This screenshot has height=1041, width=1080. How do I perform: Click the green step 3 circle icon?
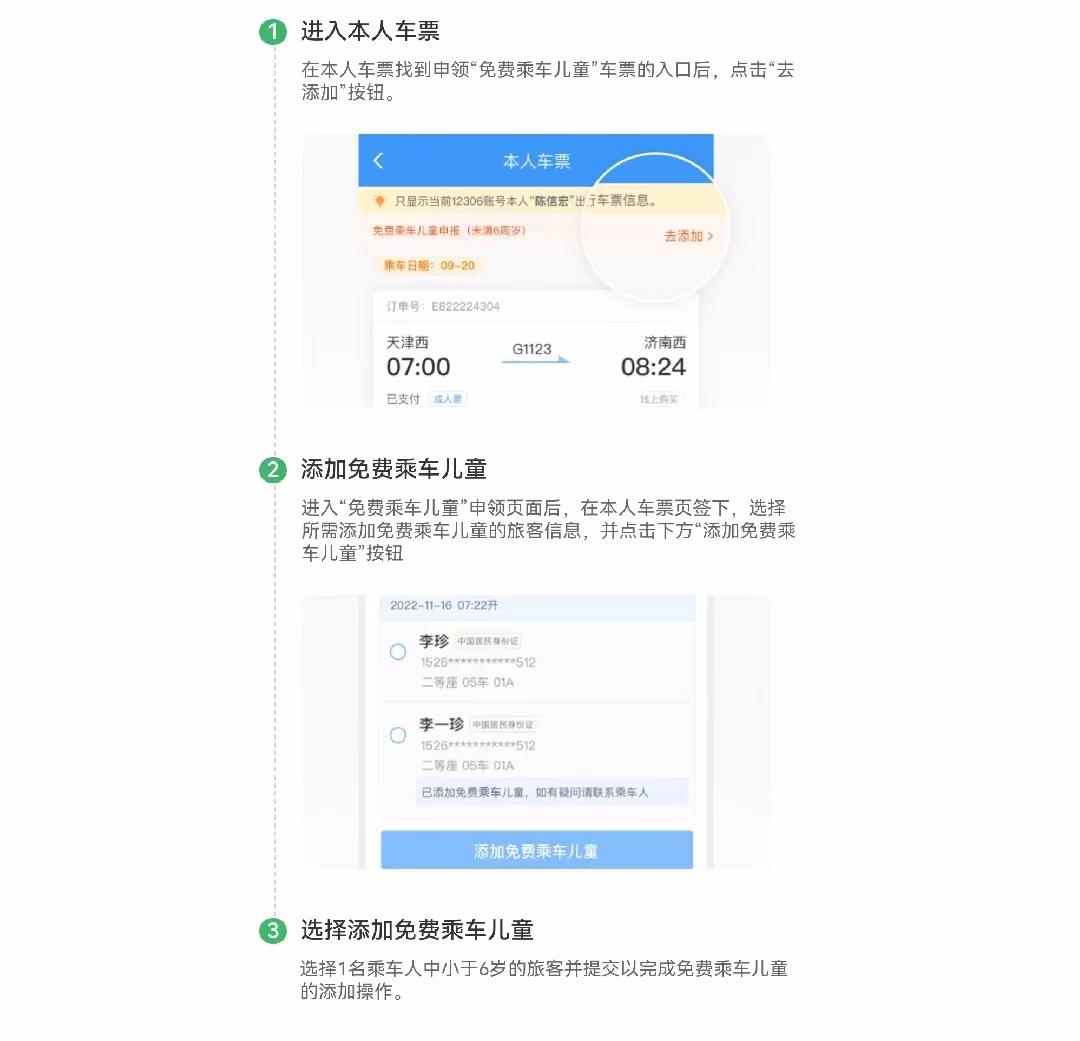273,931
